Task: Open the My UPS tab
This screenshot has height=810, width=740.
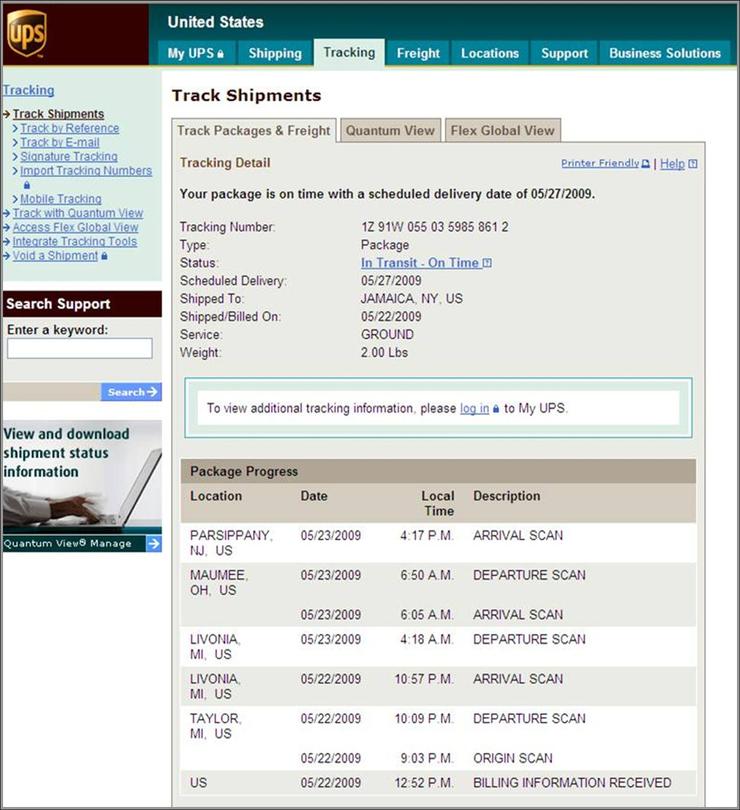Action: pyautogui.click(x=196, y=53)
